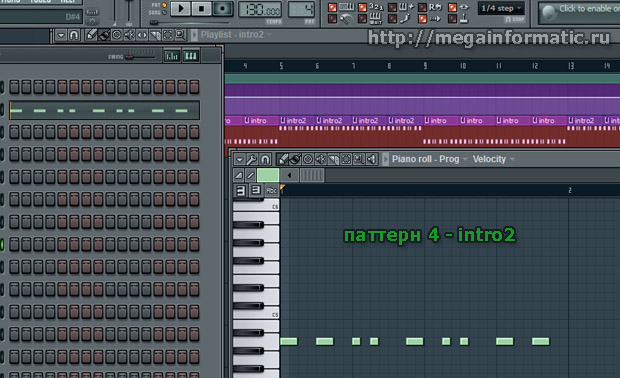Image resolution: width=620 pixels, height=378 pixels.
Task: Select the Playlist paint brush tool
Action: click(104, 35)
